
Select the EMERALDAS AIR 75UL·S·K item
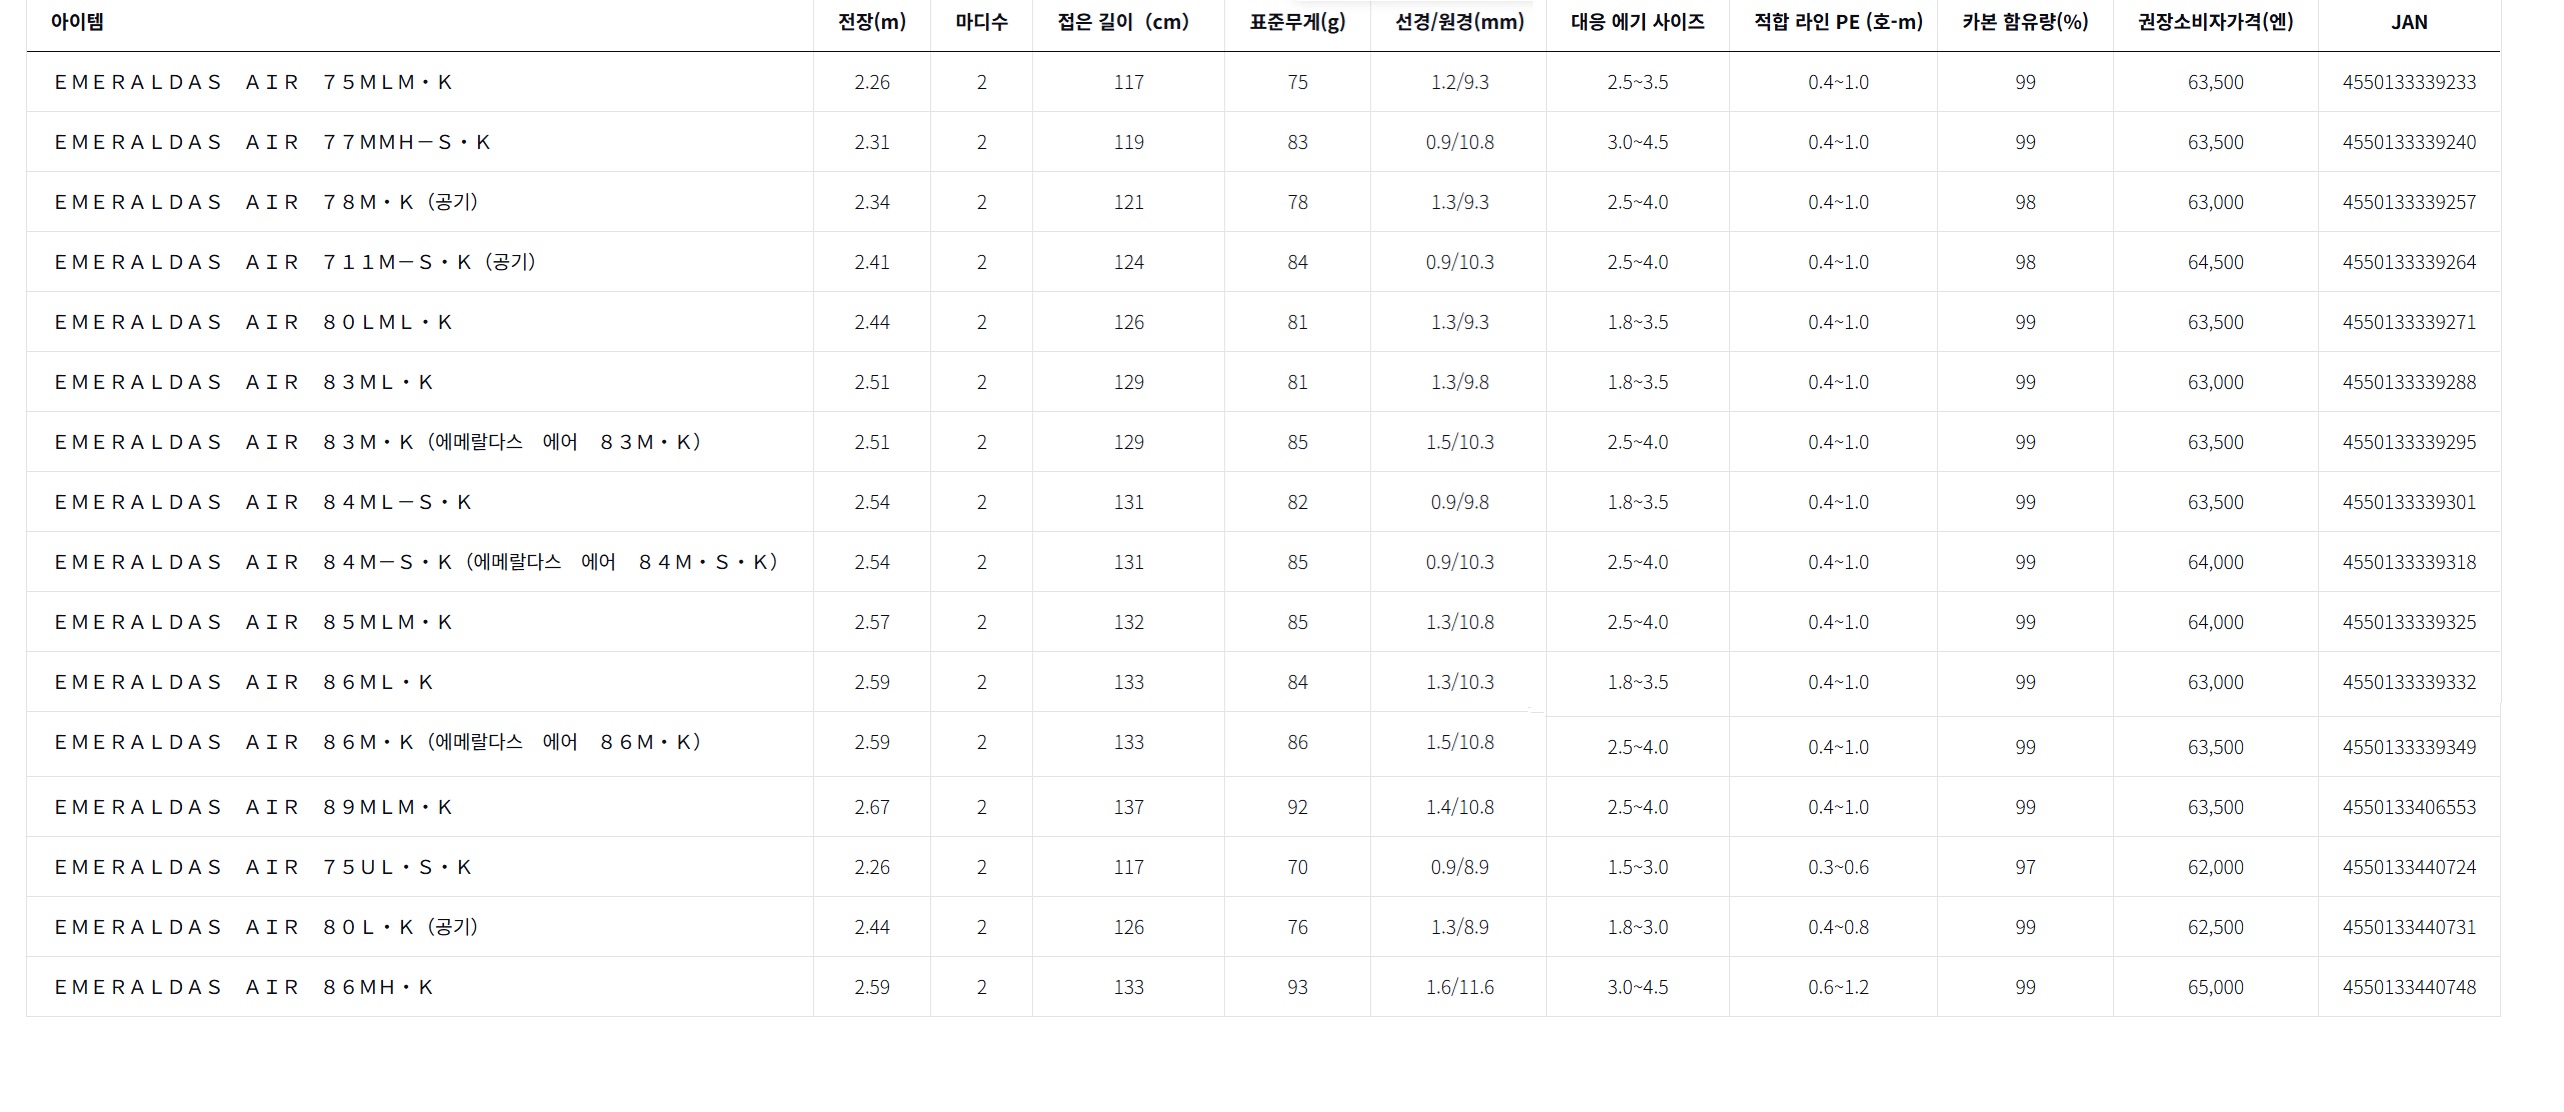pos(263,867)
